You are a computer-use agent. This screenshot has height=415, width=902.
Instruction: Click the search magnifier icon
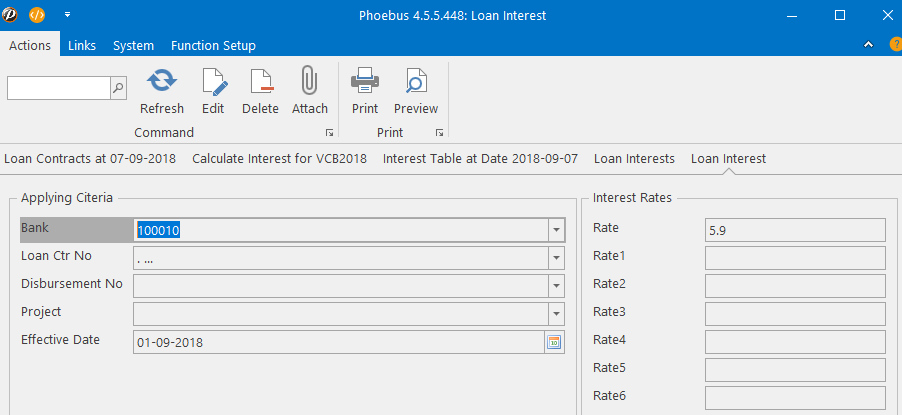click(118, 88)
